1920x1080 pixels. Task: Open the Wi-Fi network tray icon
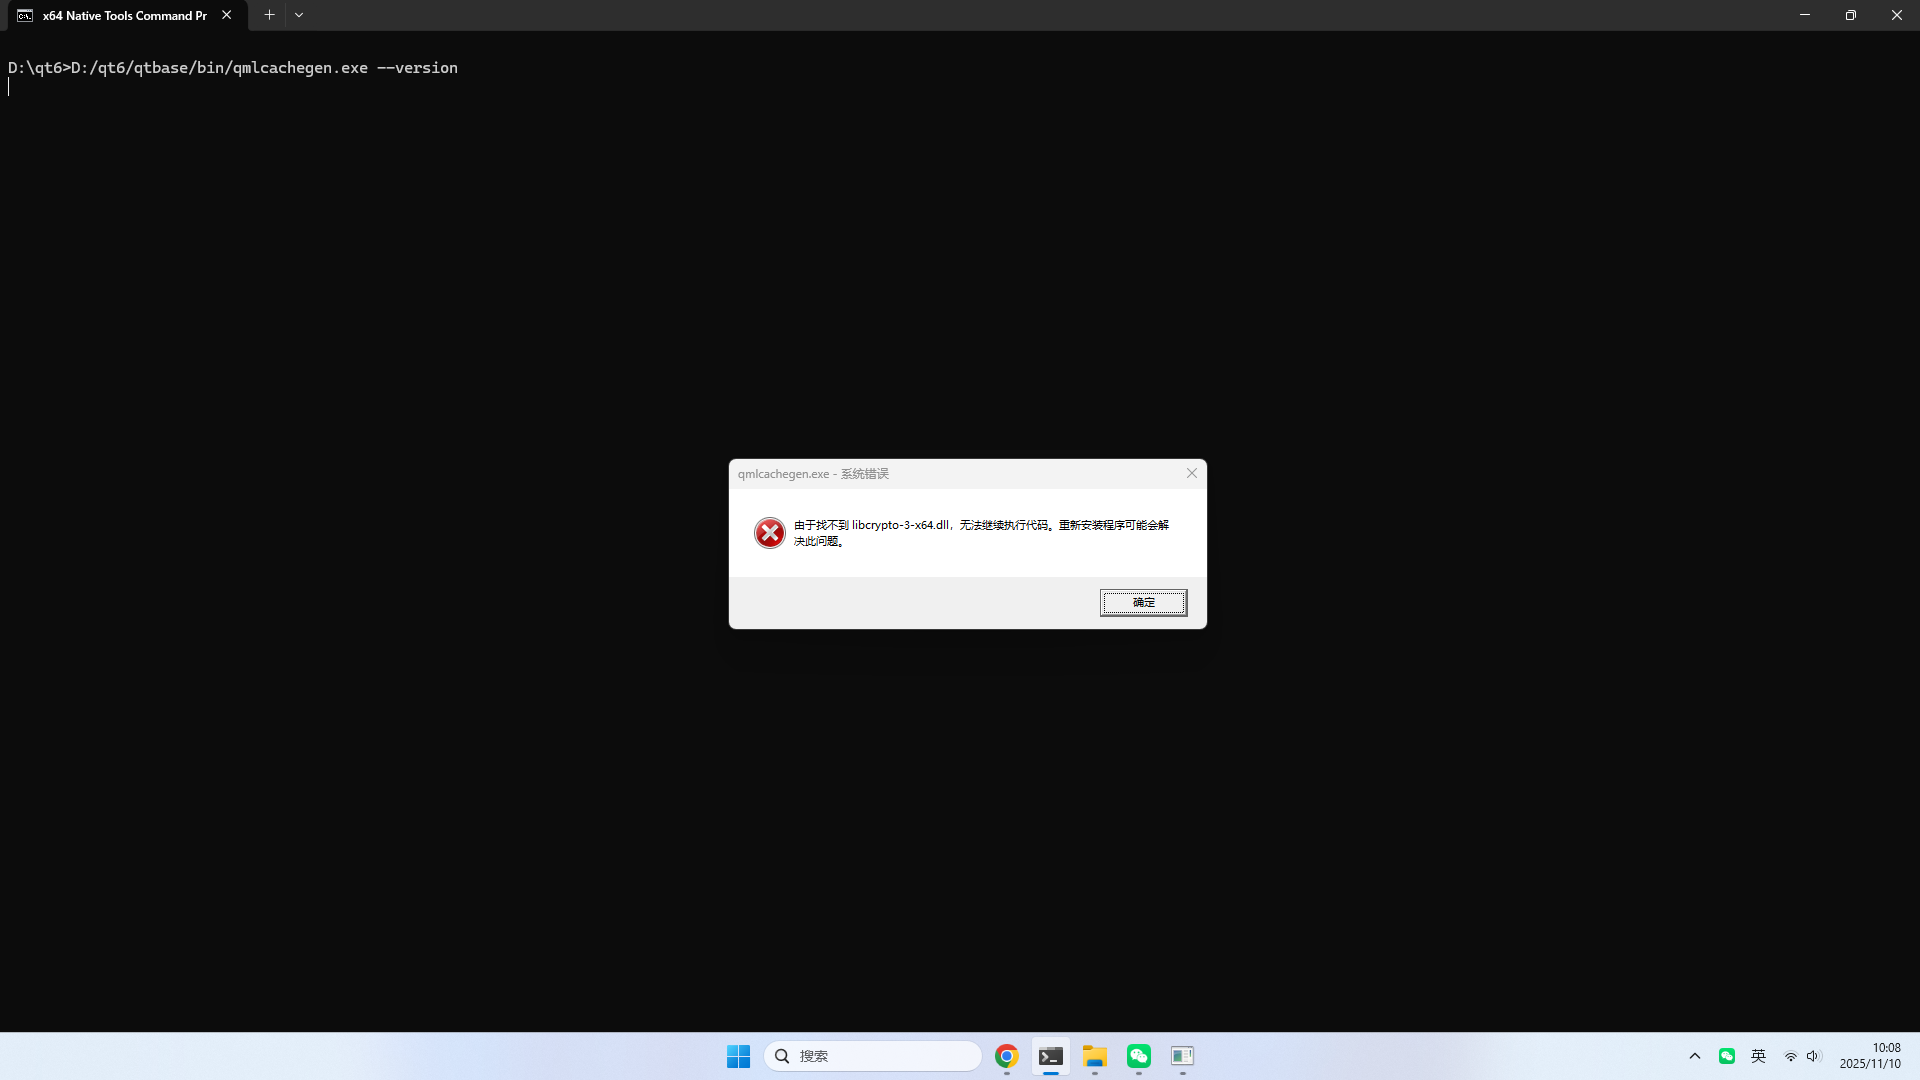pyautogui.click(x=1790, y=1056)
